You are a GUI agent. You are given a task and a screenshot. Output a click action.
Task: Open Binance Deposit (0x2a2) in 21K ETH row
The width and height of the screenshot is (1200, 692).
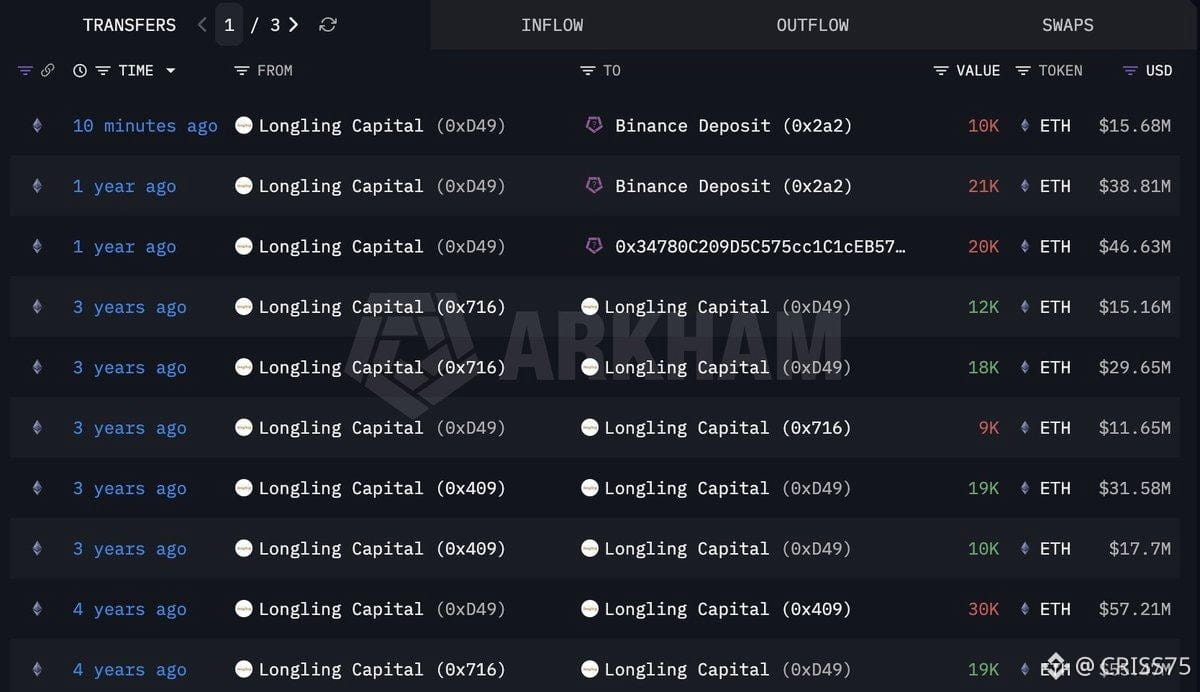(733, 186)
